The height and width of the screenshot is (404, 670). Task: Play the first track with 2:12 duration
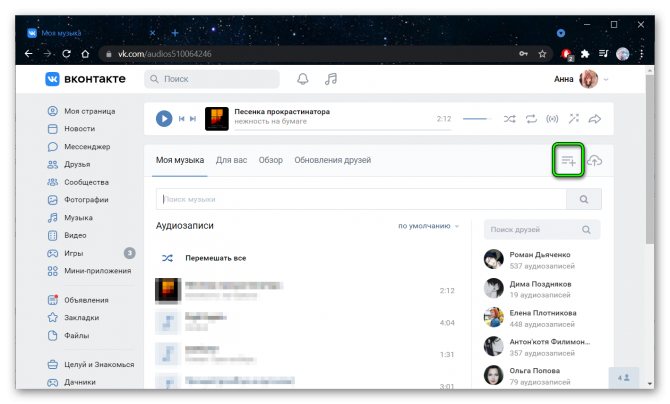pyautogui.click(x=168, y=291)
